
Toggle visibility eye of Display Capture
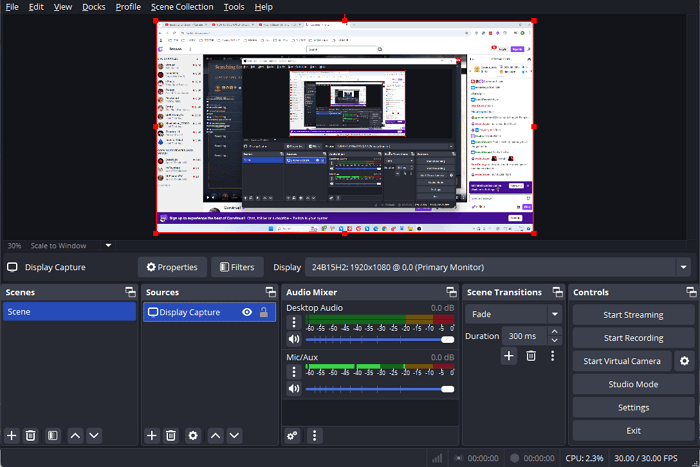(x=247, y=312)
